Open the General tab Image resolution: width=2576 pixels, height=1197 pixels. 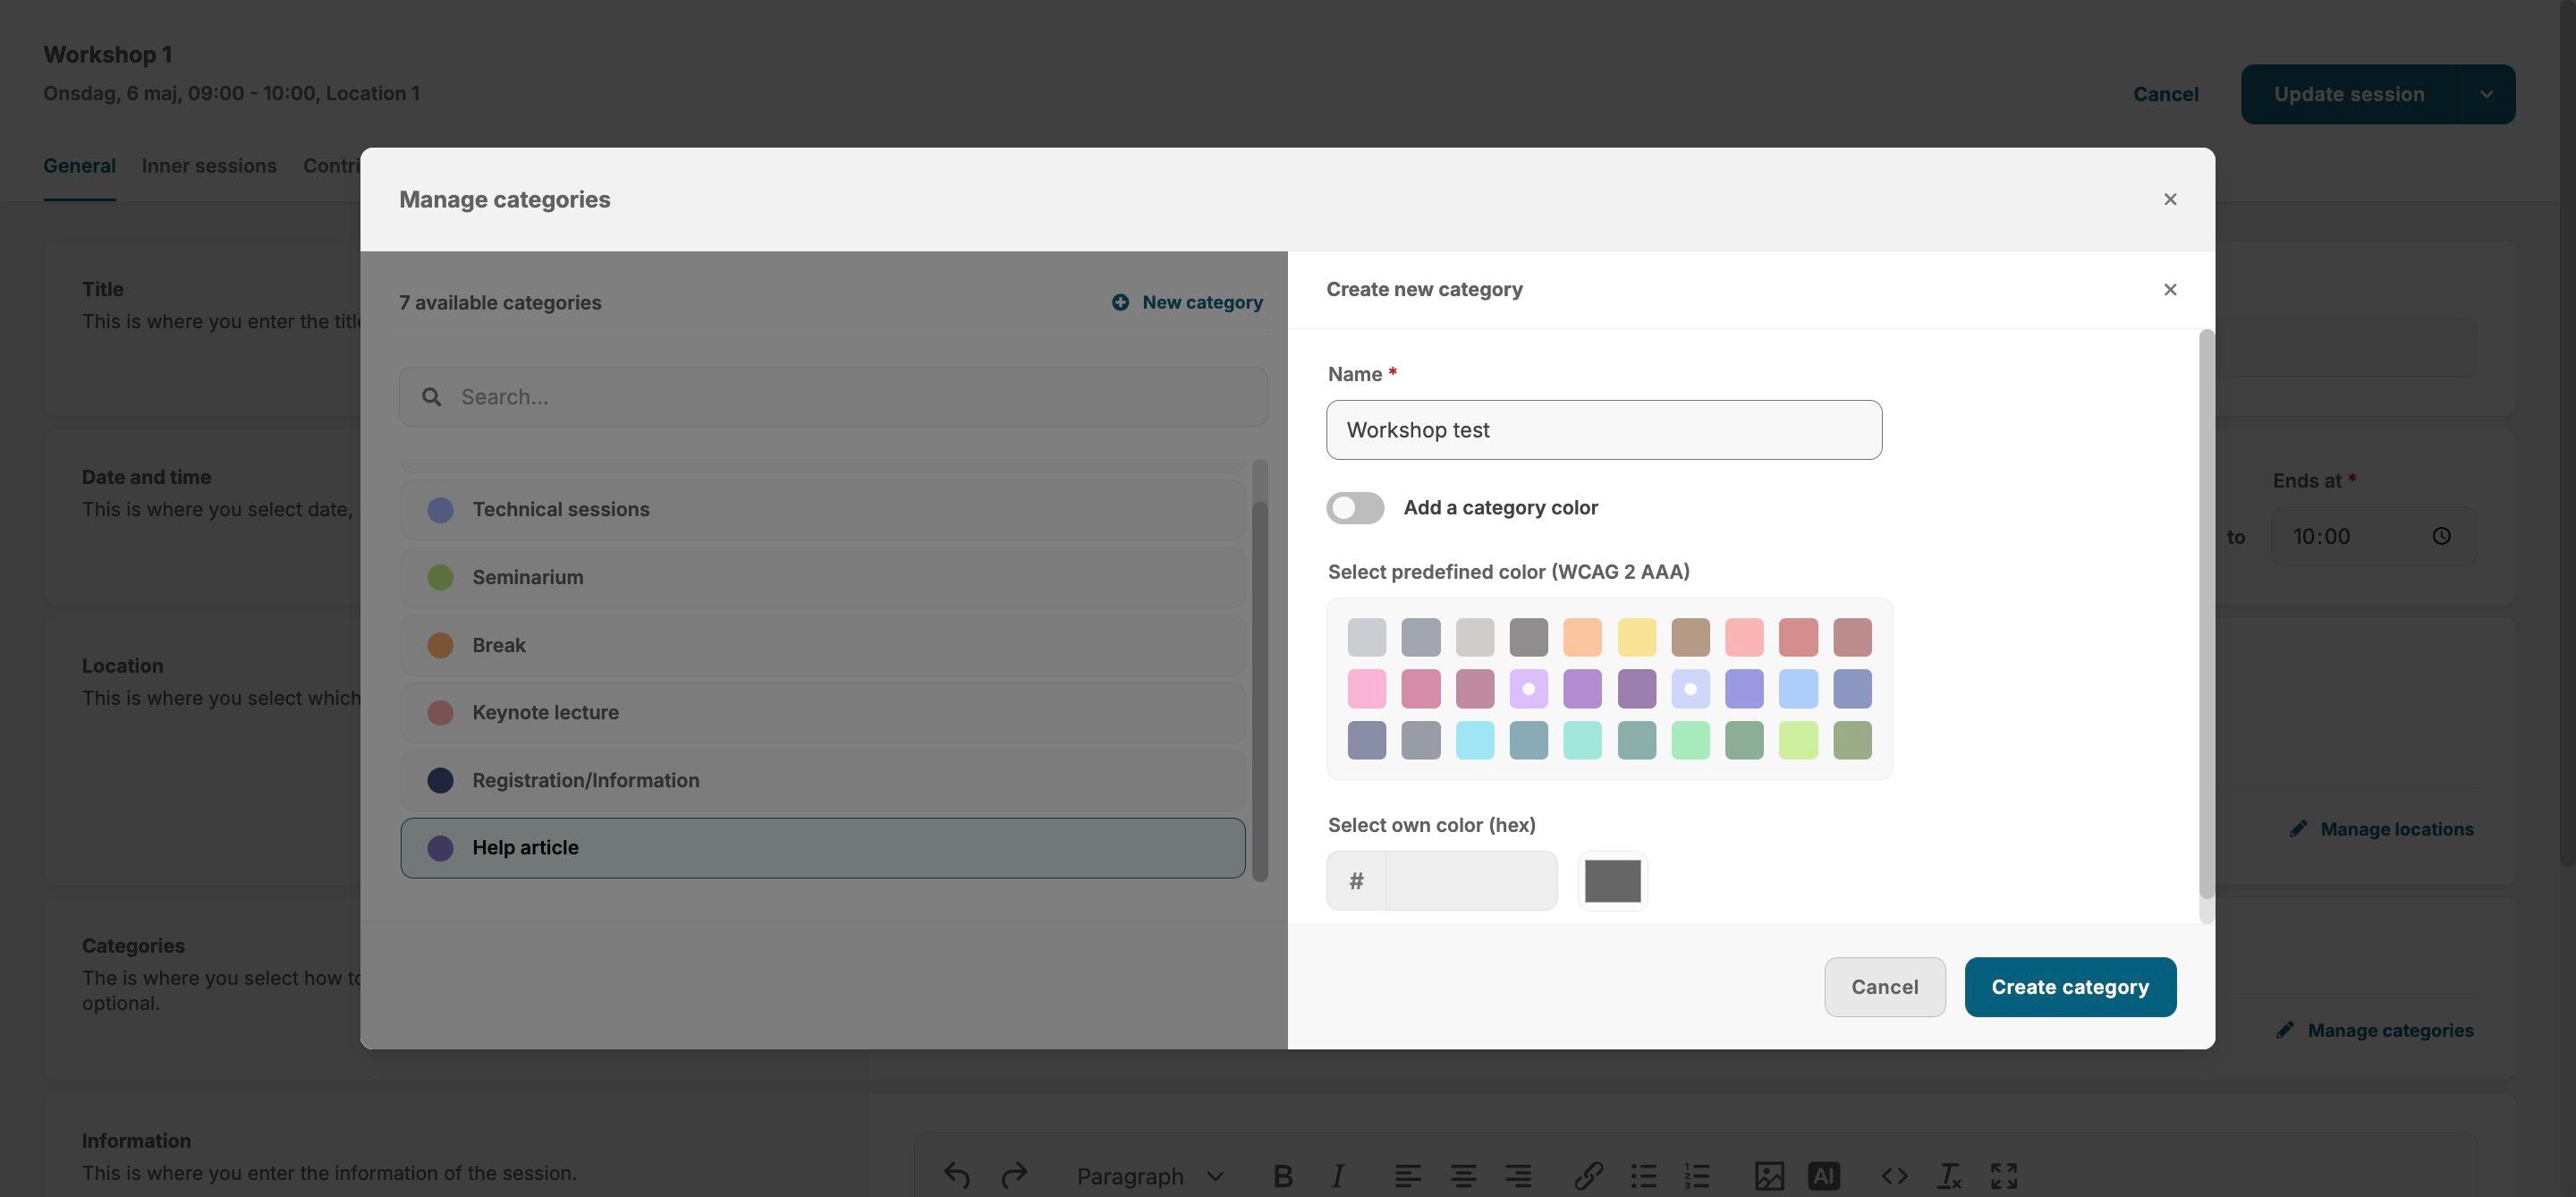pyautogui.click(x=79, y=166)
